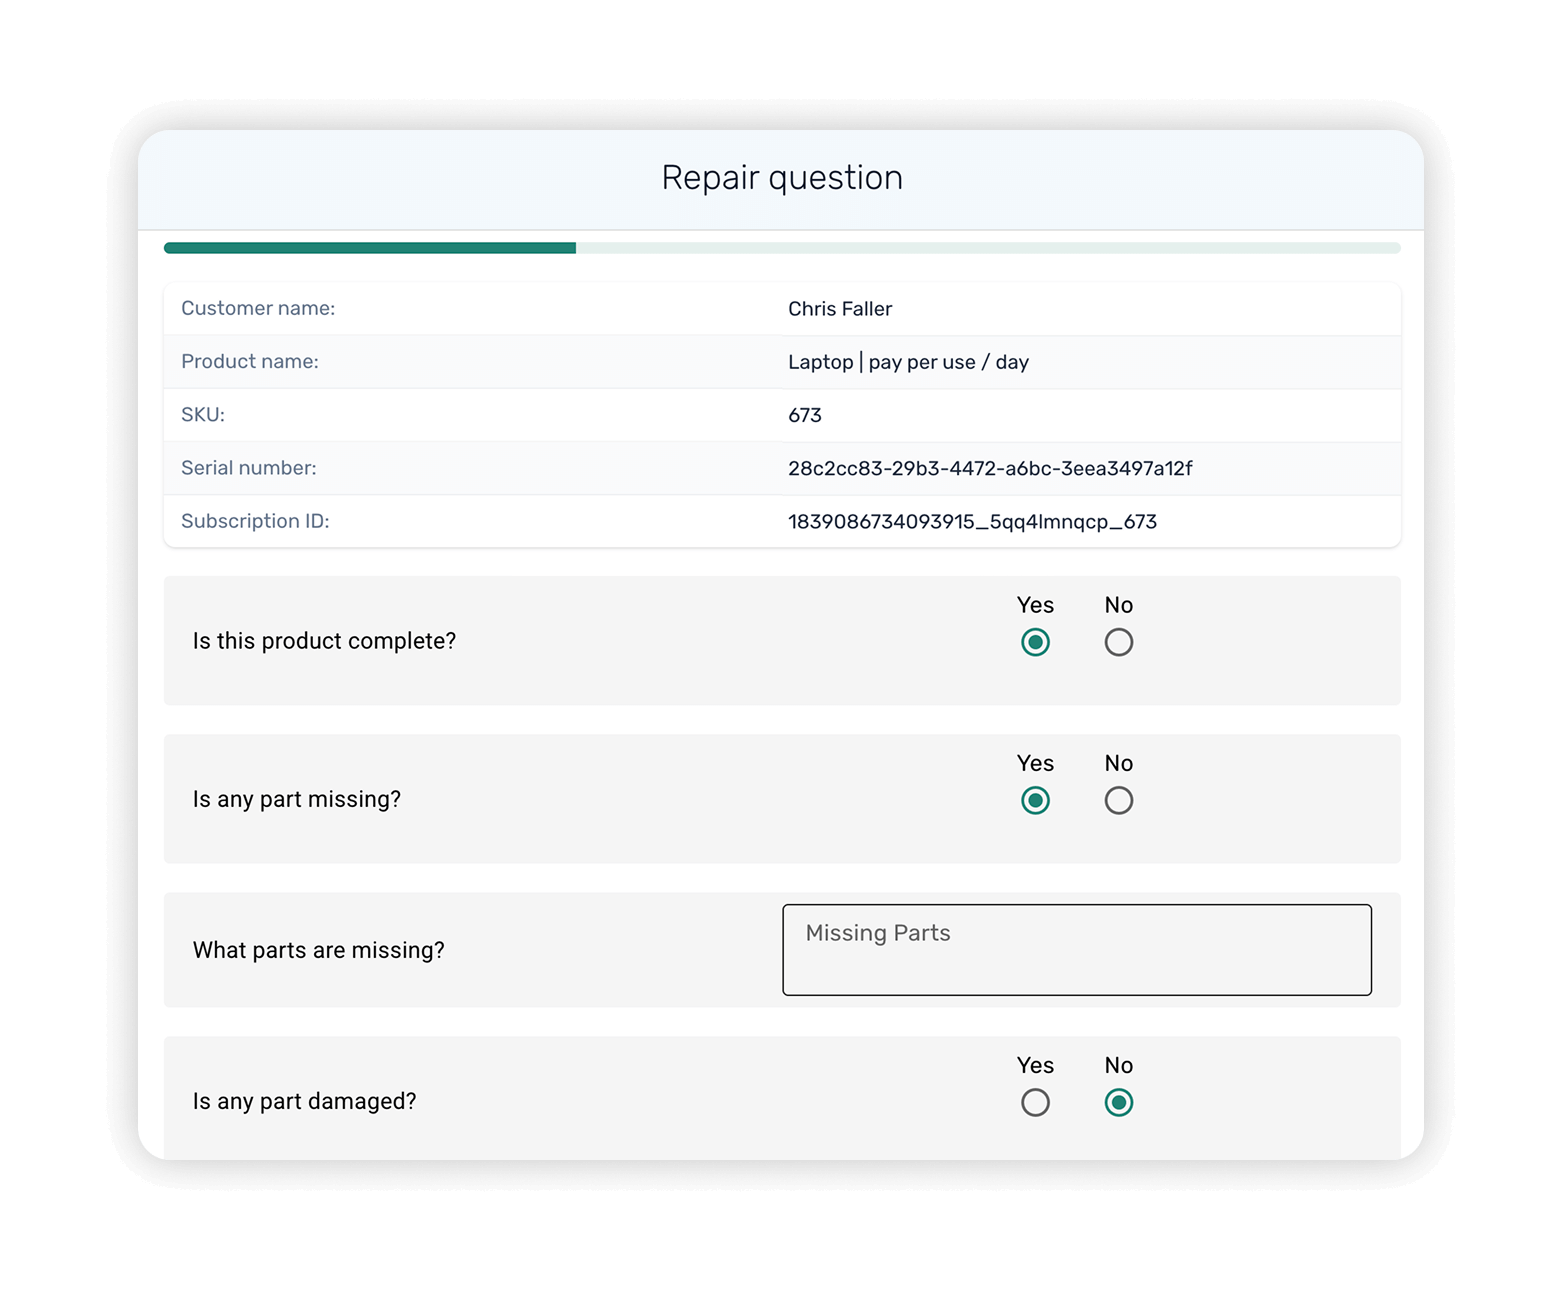Click the Serial number value
The image size is (1560, 1290).
990,467
